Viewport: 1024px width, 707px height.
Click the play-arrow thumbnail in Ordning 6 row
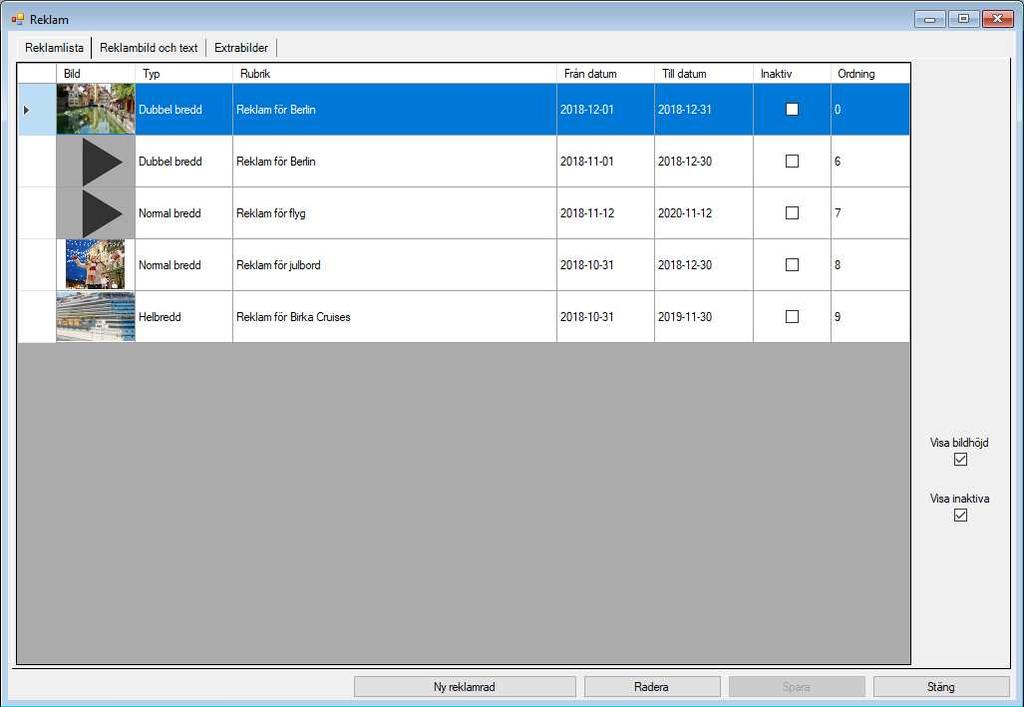tap(96, 161)
